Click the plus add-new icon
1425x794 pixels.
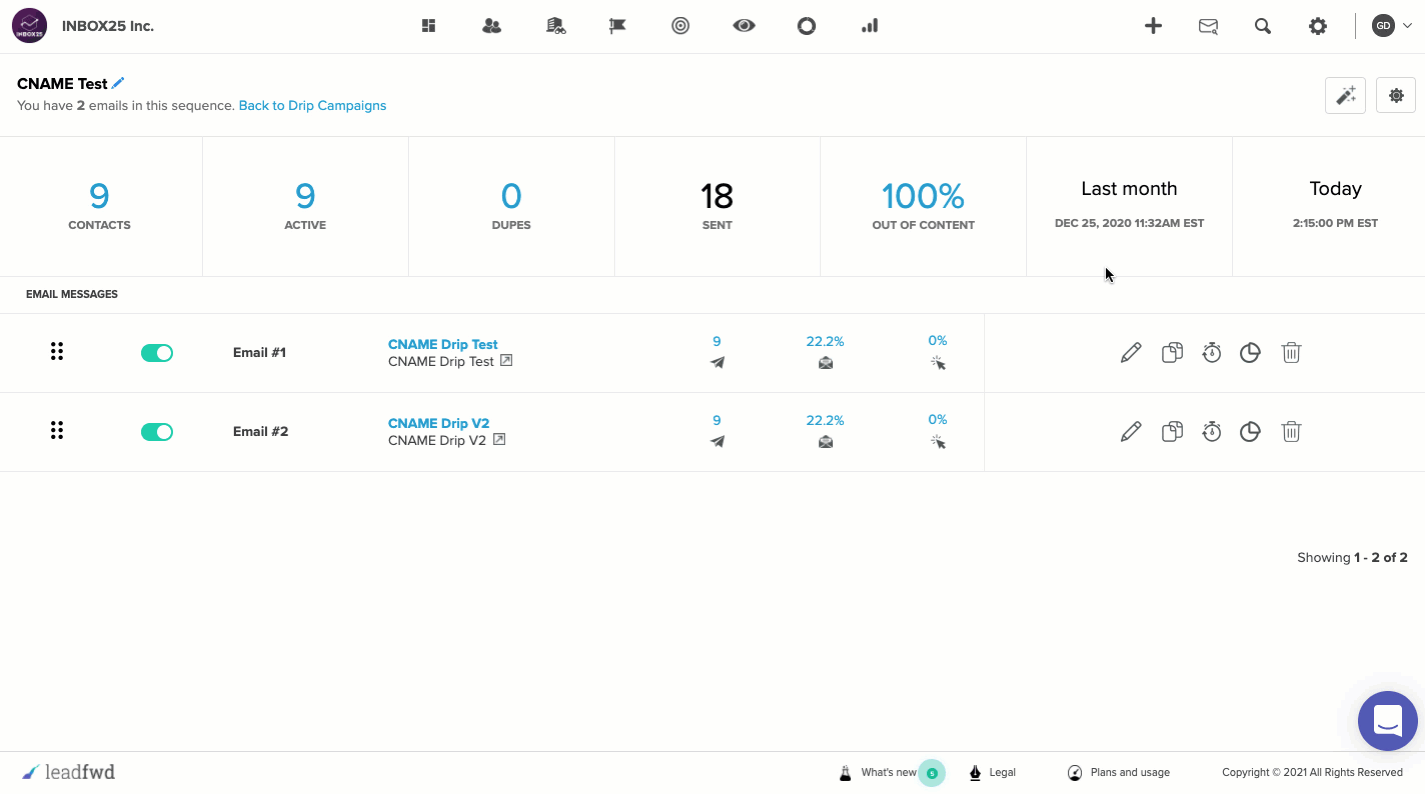pyautogui.click(x=1153, y=26)
